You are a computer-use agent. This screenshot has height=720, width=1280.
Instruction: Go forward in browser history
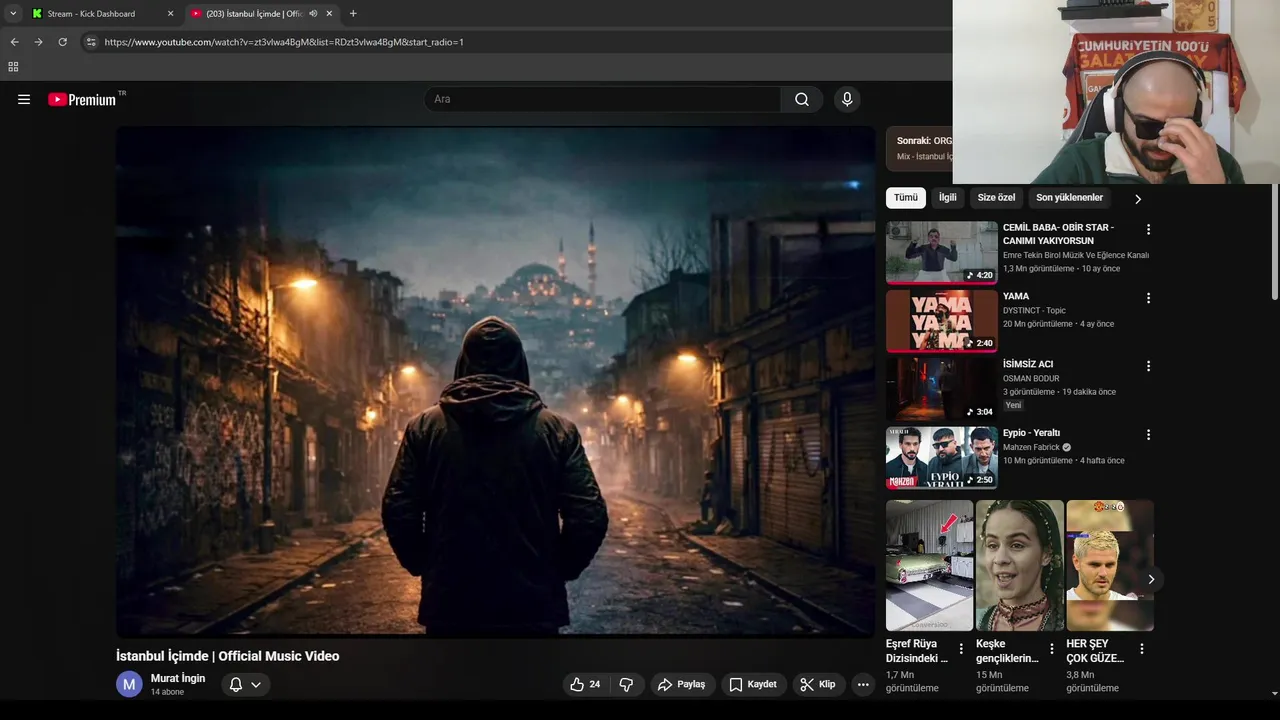point(38,42)
